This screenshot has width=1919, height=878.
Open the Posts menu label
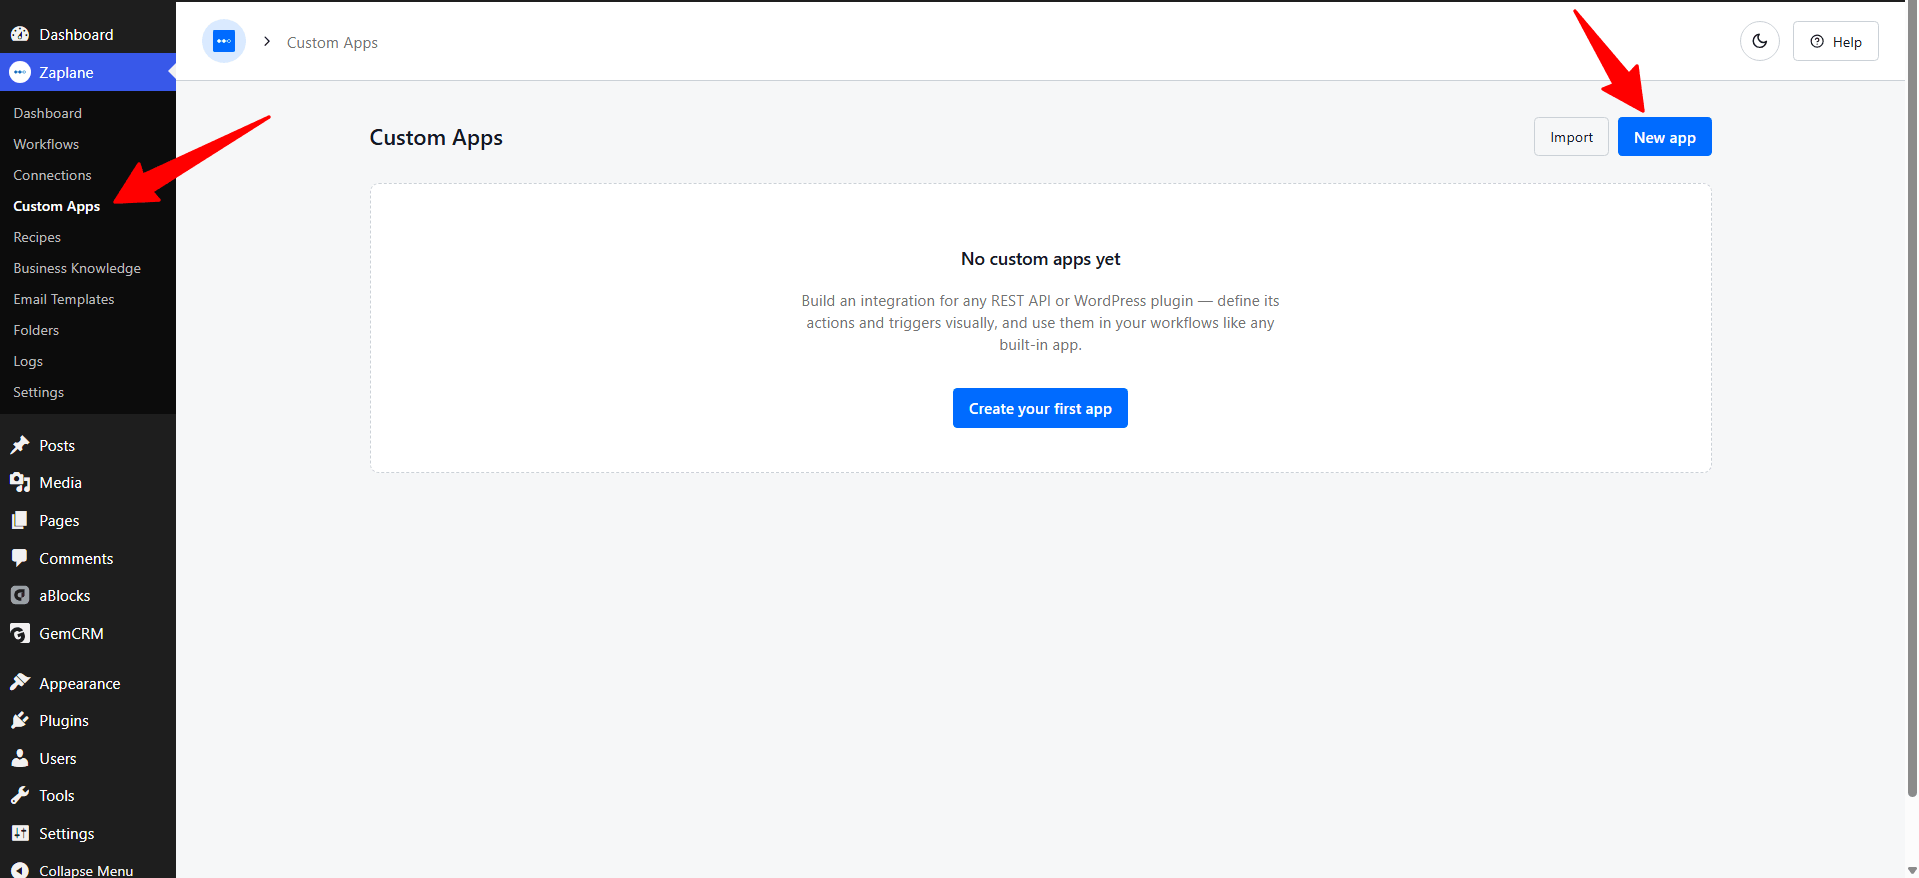57,445
